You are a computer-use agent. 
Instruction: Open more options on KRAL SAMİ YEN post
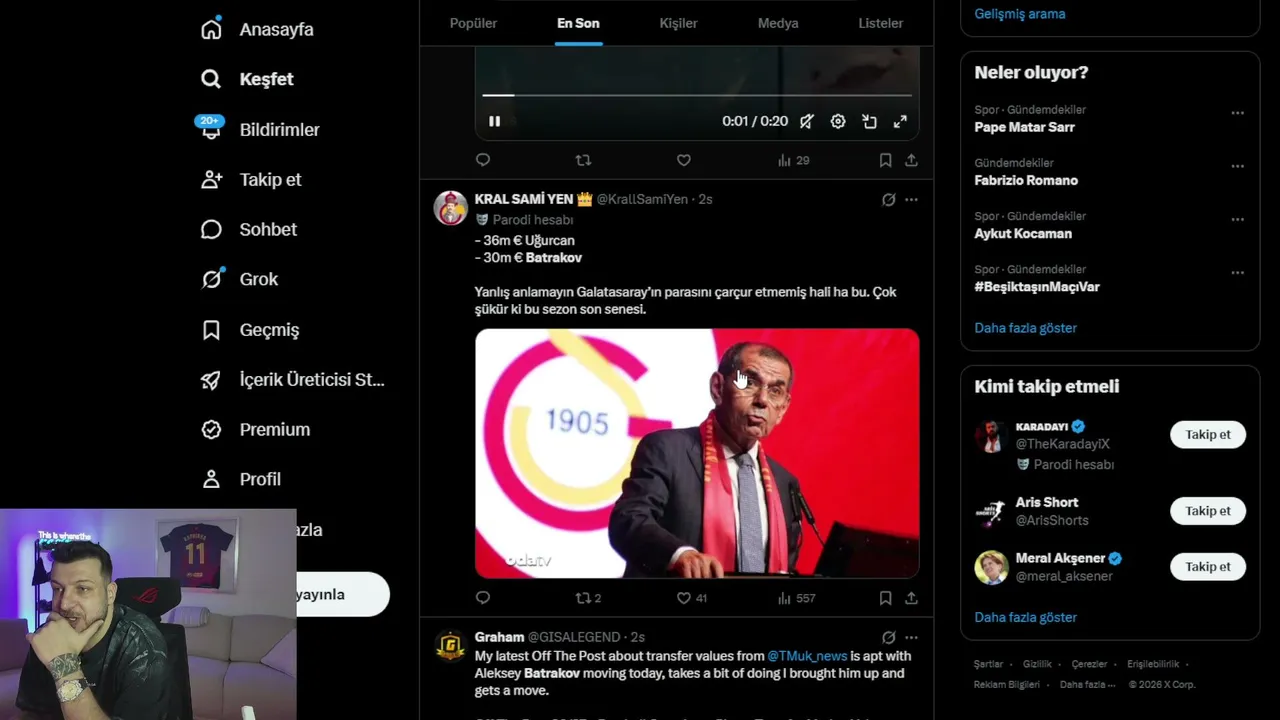pyautogui.click(x=911, y=200)
